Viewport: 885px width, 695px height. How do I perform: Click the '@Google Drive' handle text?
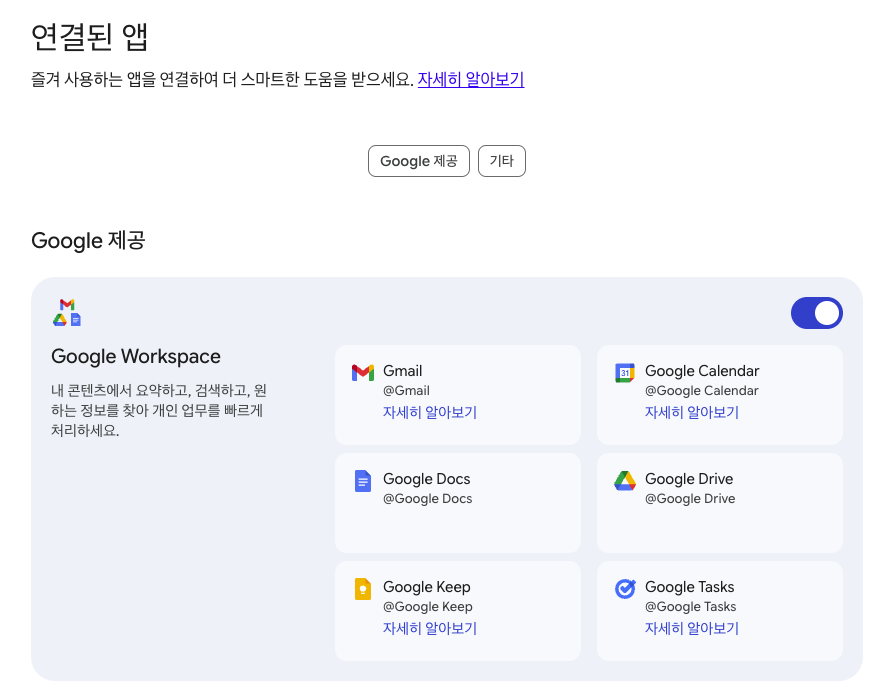tap(690, 499)
